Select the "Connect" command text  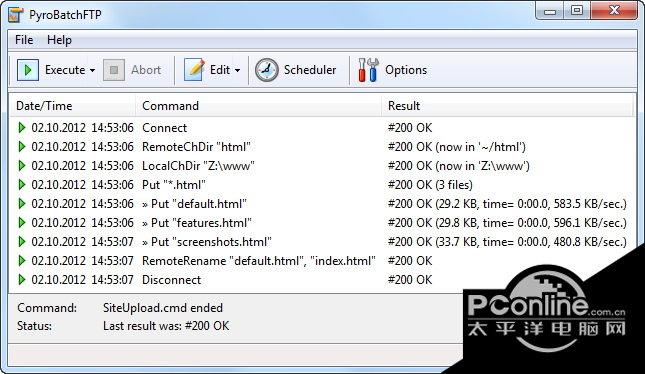165,128
